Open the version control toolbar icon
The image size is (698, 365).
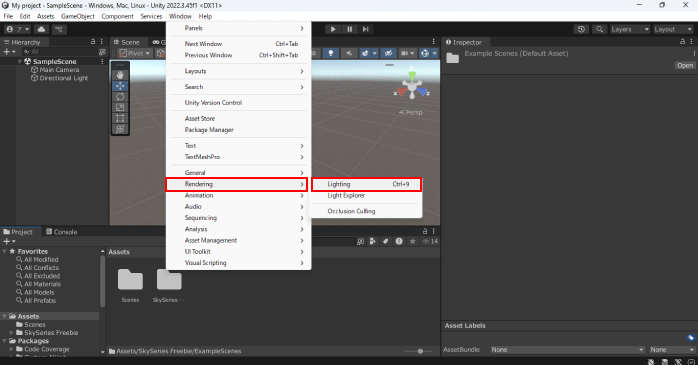59,29
